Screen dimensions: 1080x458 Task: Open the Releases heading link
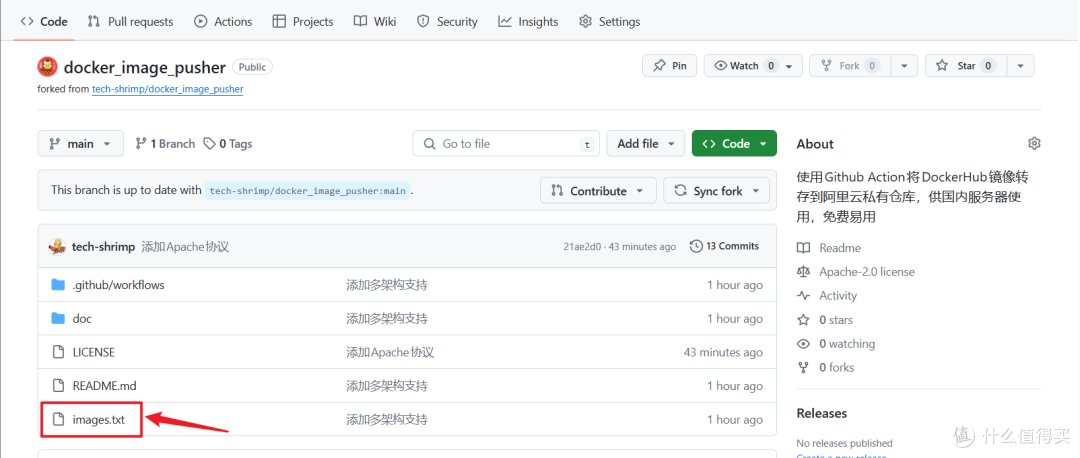[x=822, y=413]
